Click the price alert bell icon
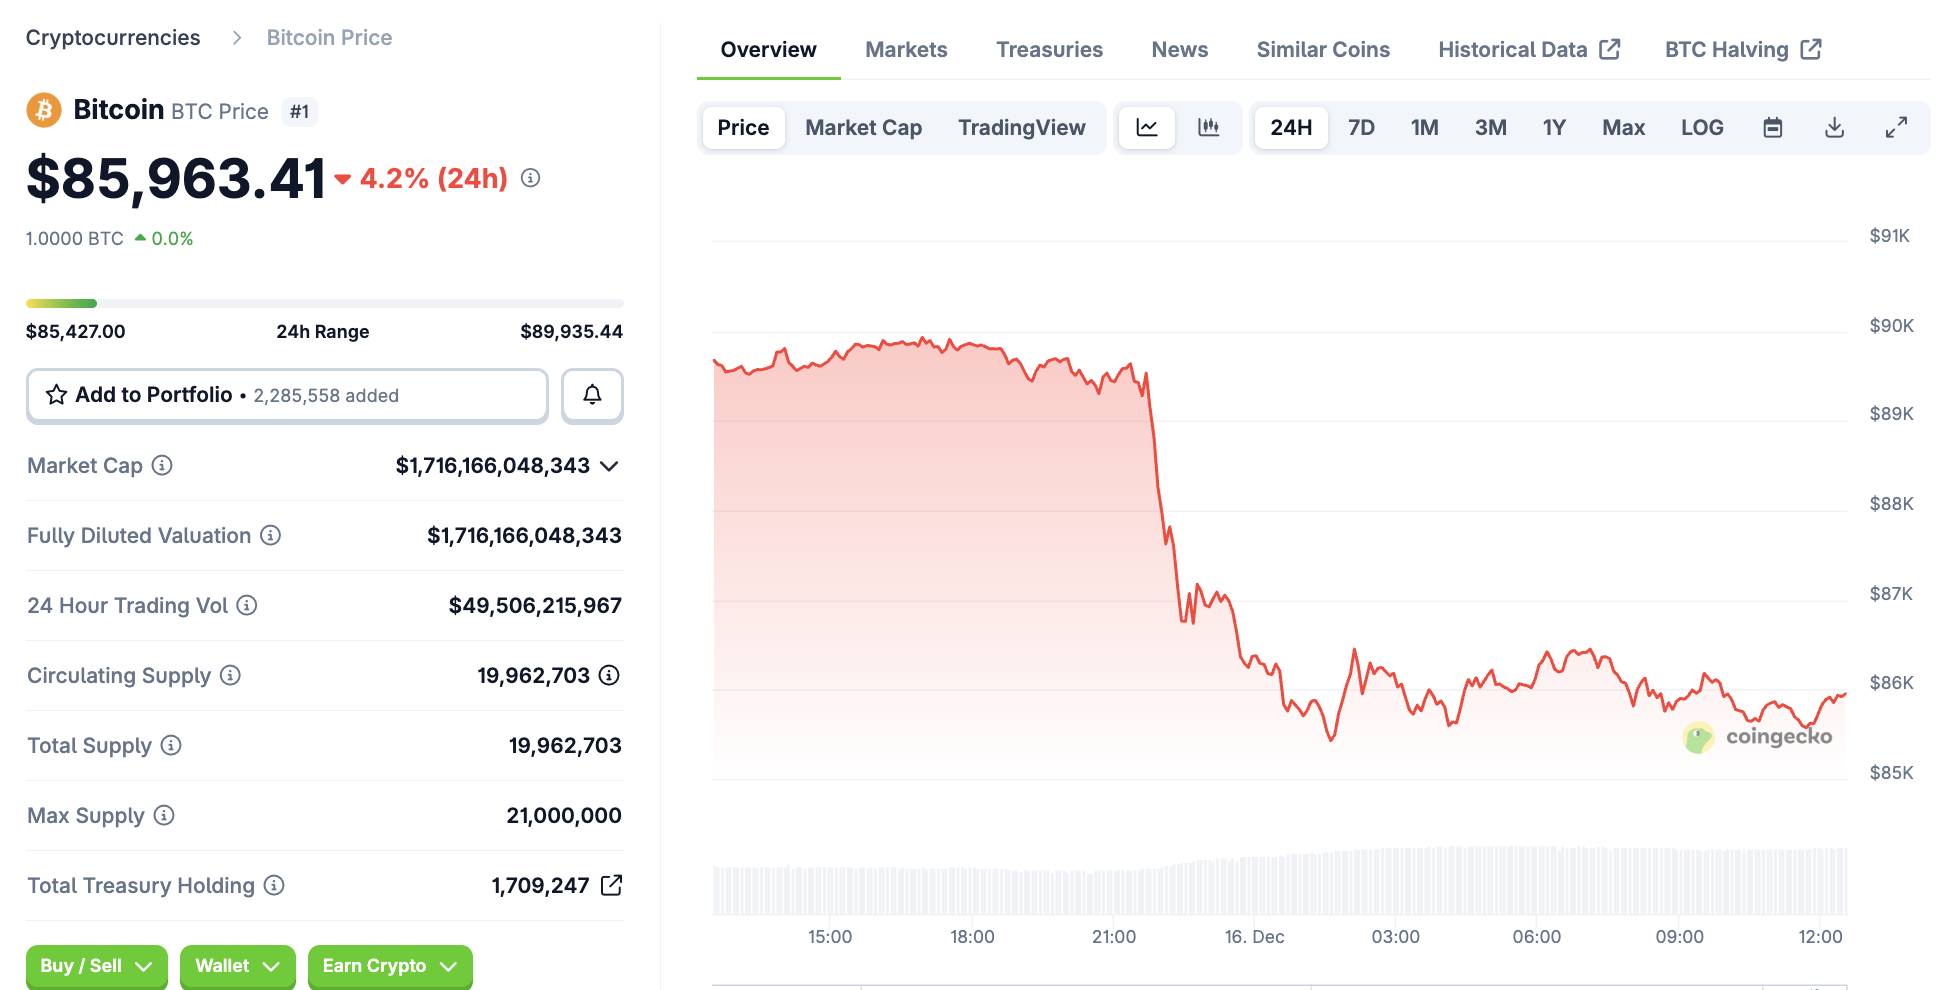The width and height of the screenshot is (1958, 990). [592, 395]
